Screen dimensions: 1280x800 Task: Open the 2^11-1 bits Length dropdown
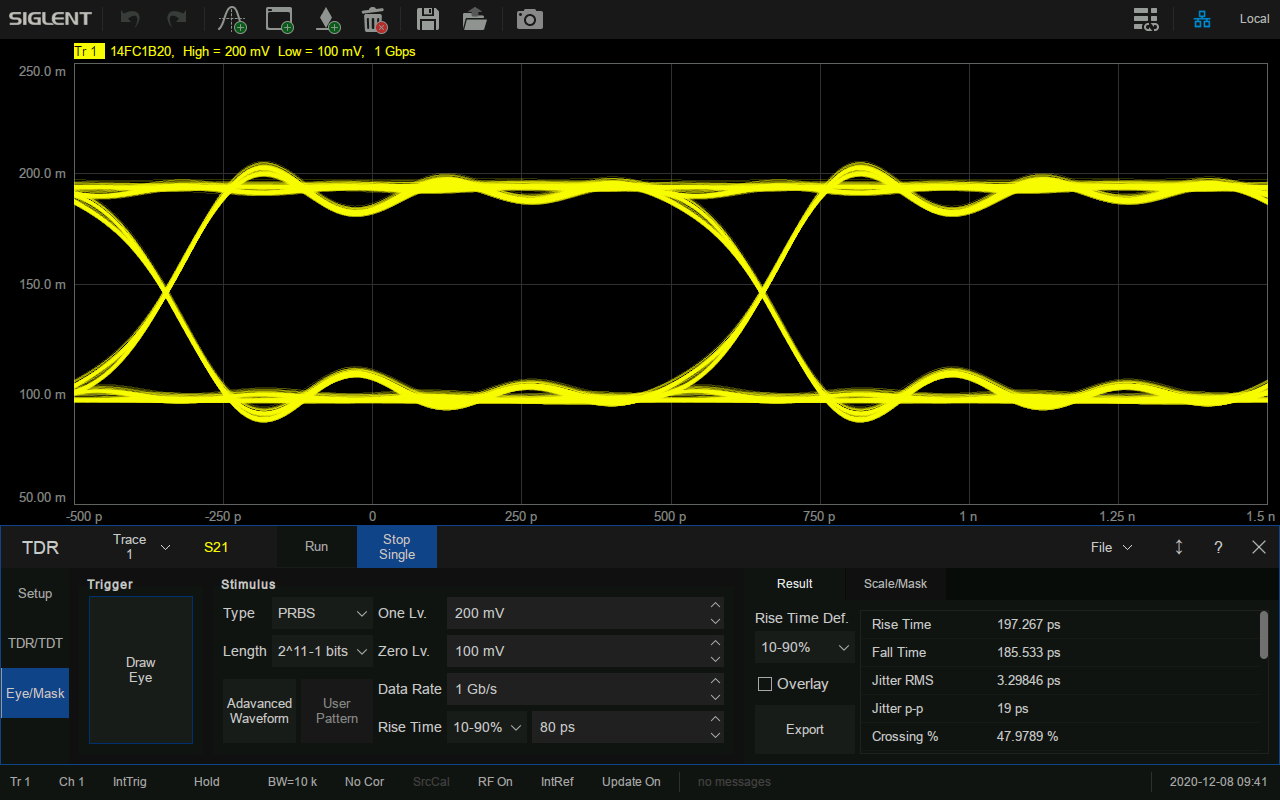pos(322,651)
